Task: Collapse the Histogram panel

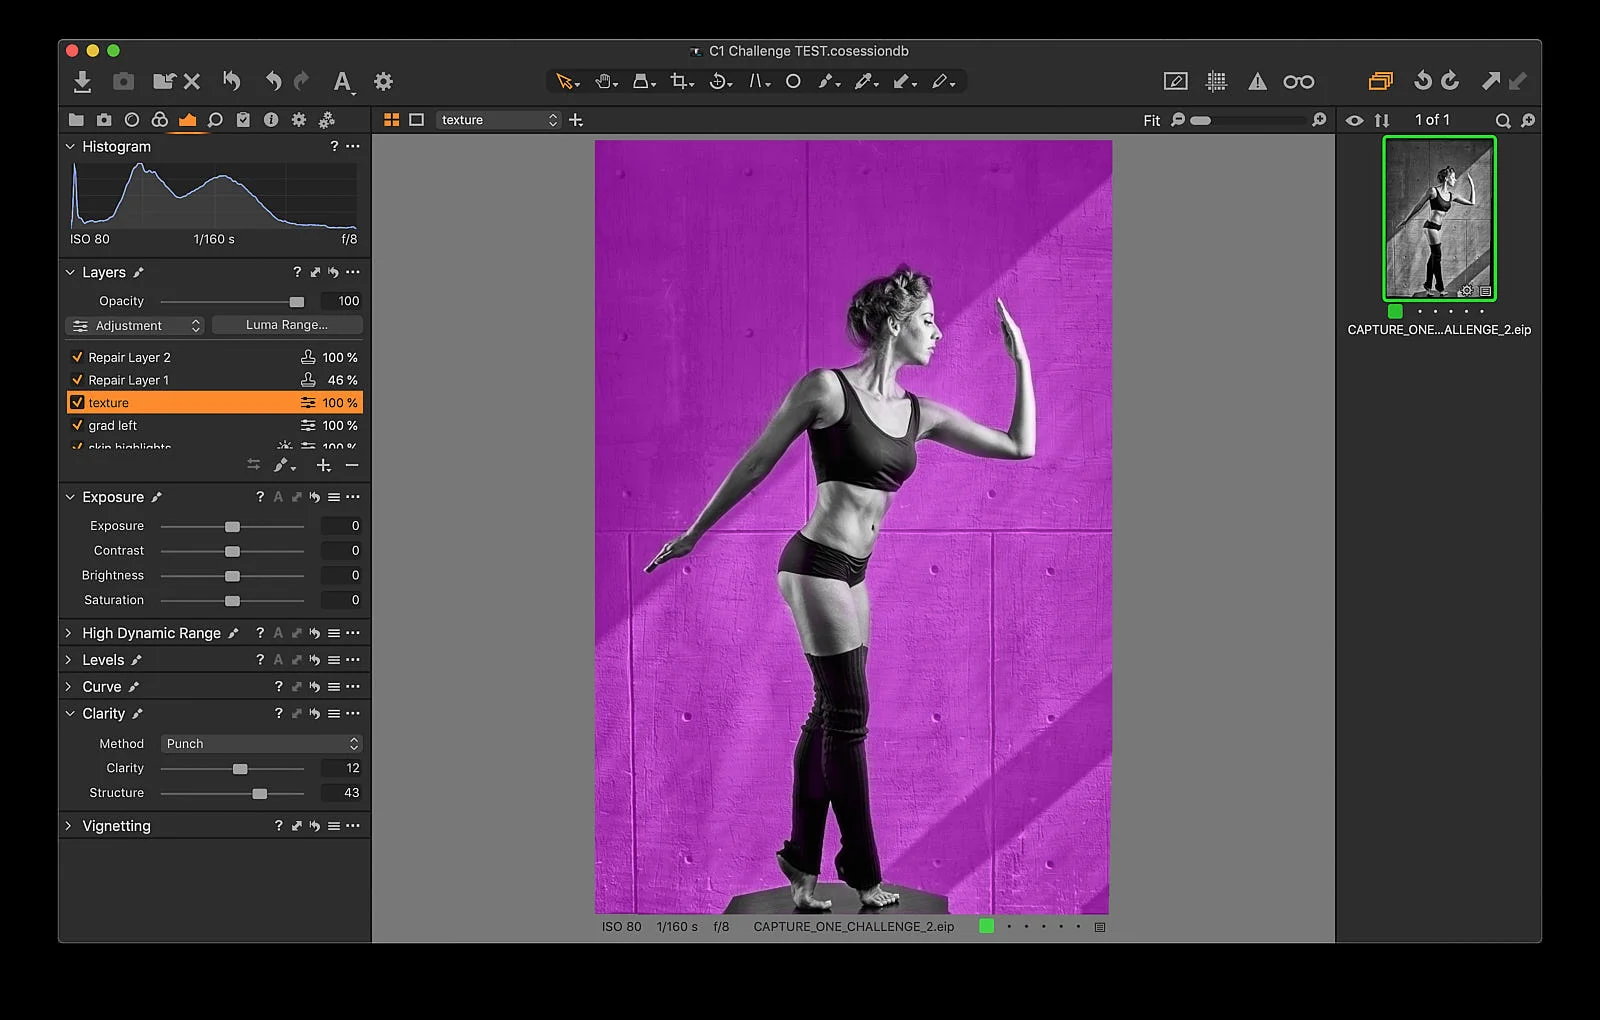Action: click(70, 146)
